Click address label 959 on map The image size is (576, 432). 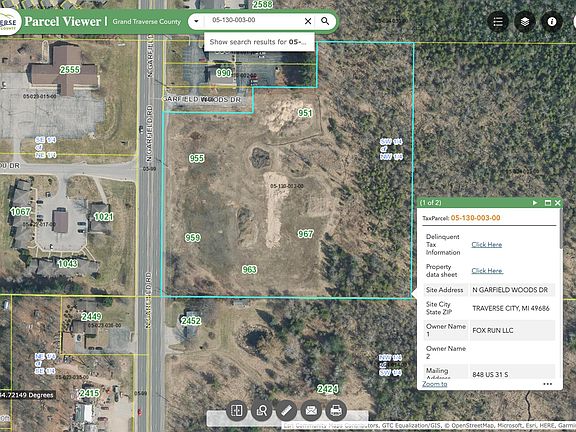192,238
